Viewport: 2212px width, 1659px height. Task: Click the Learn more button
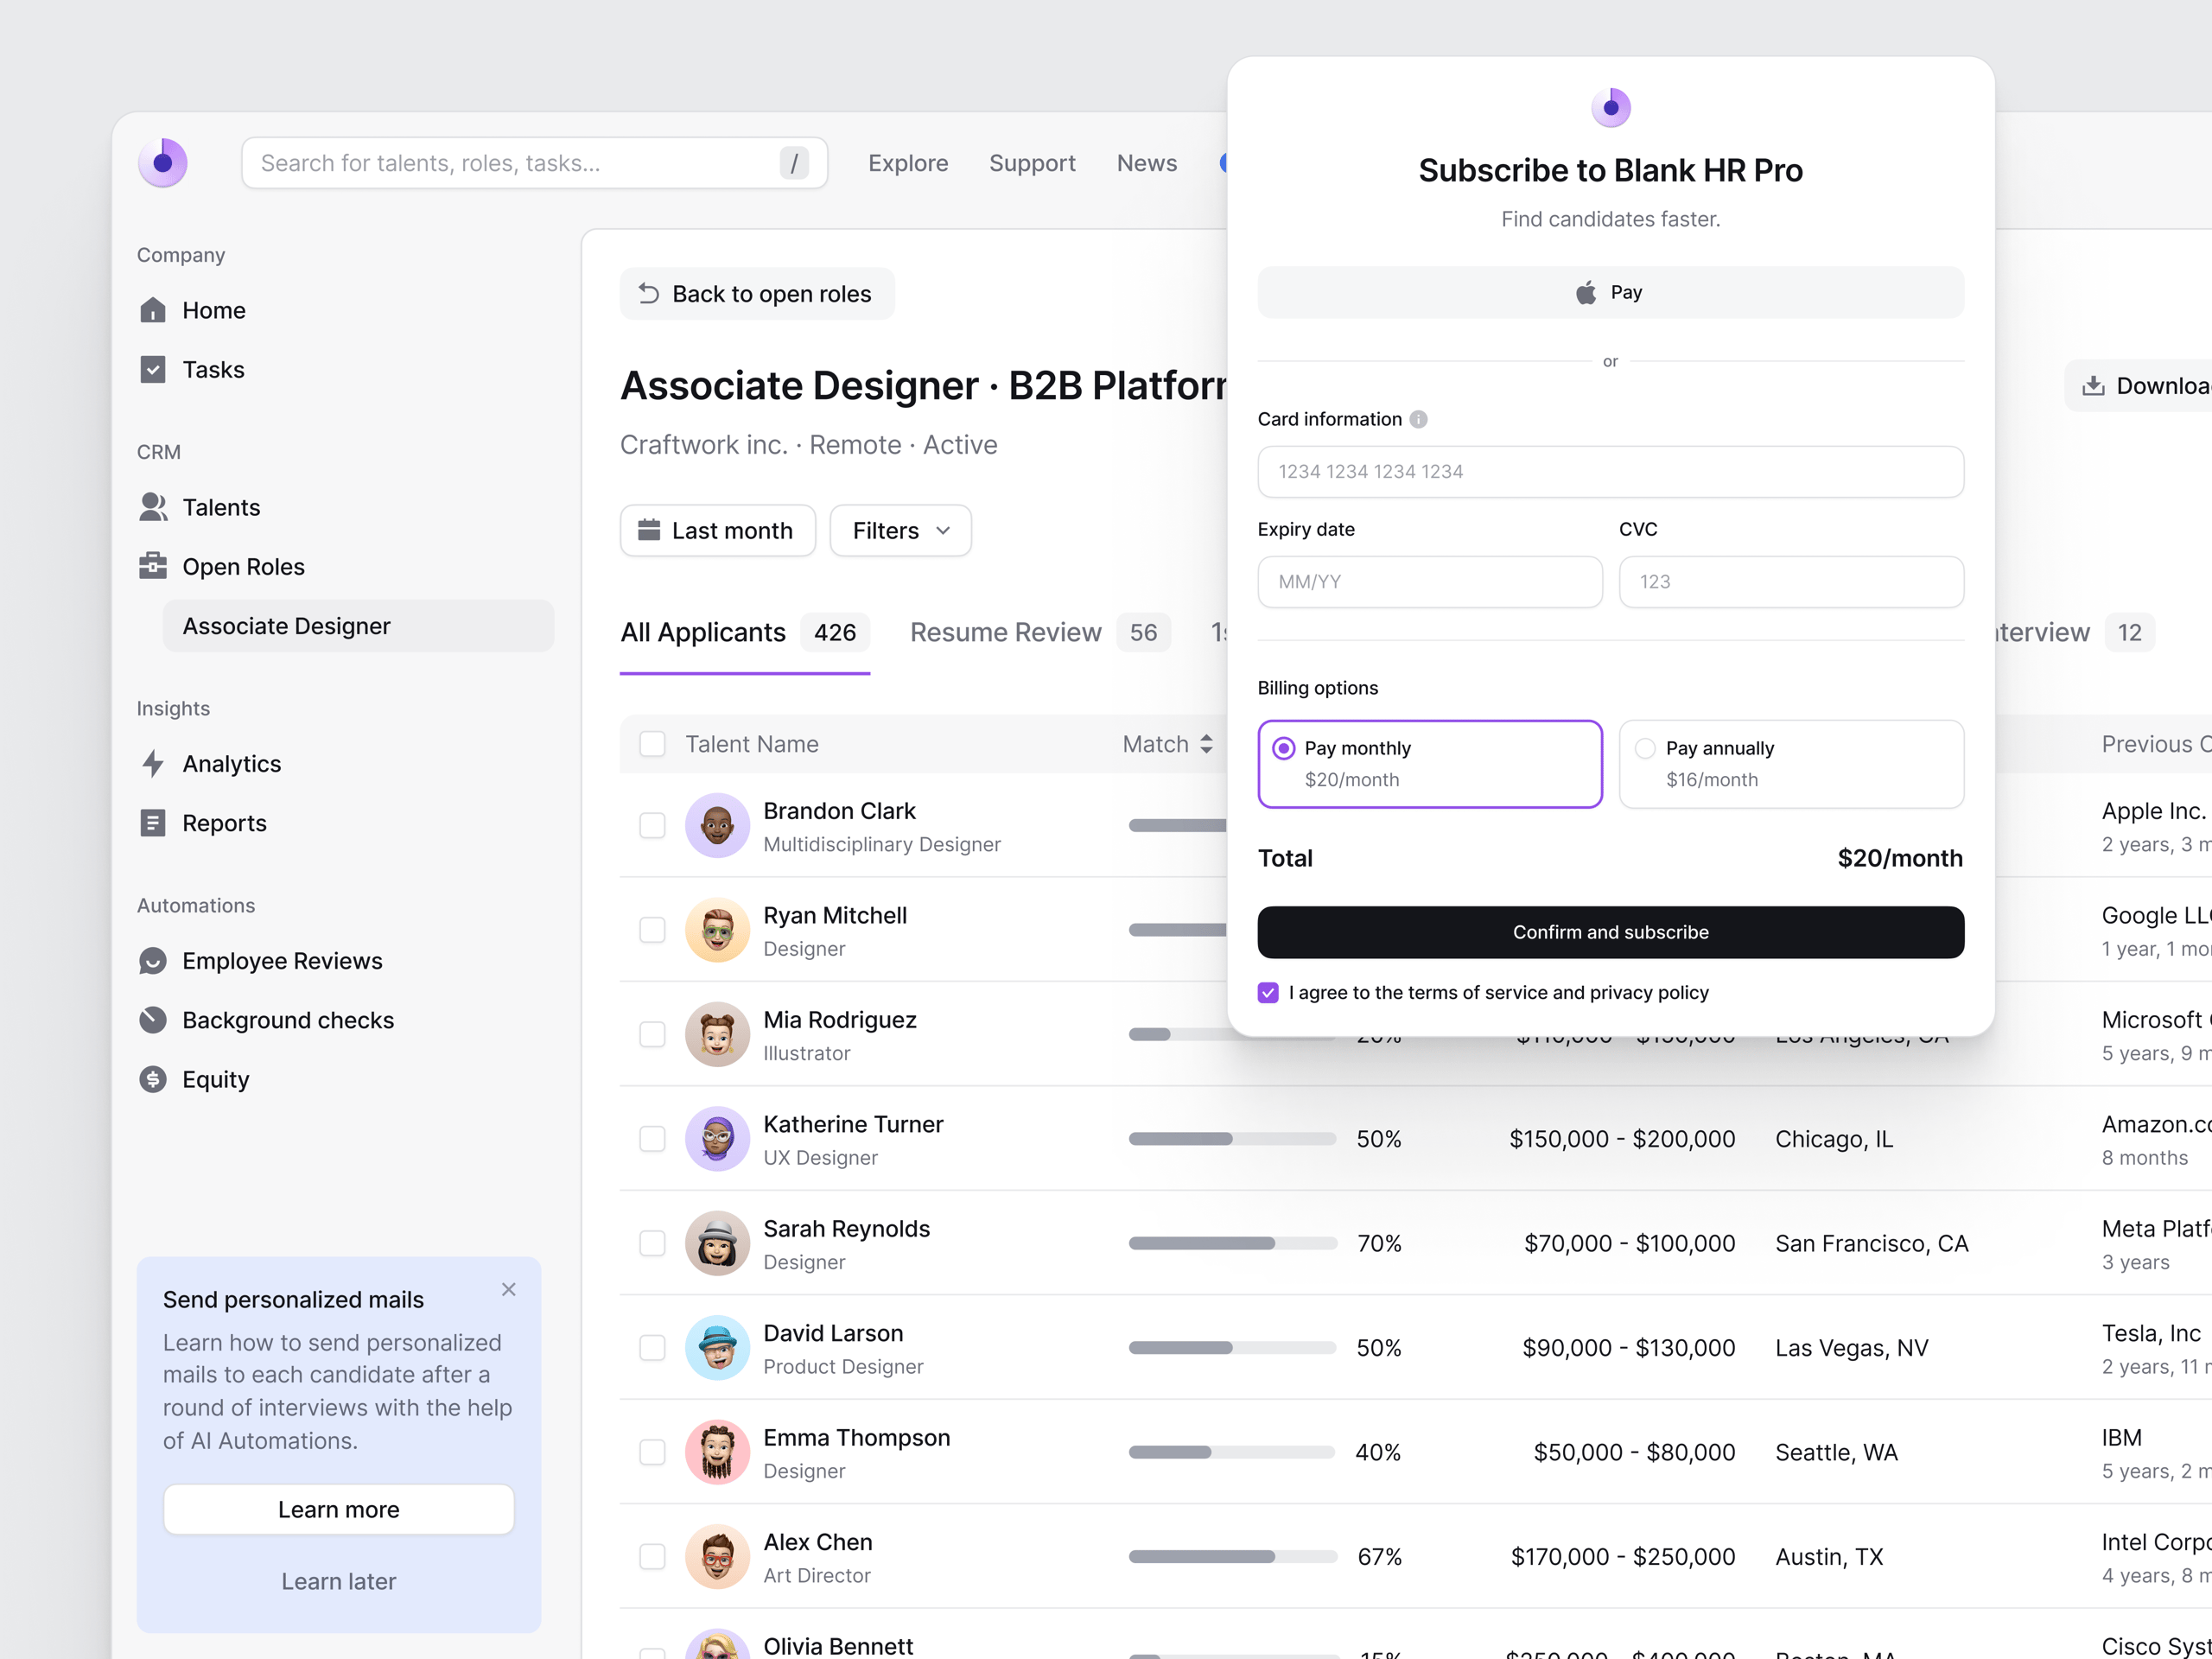click(338, 1510)
